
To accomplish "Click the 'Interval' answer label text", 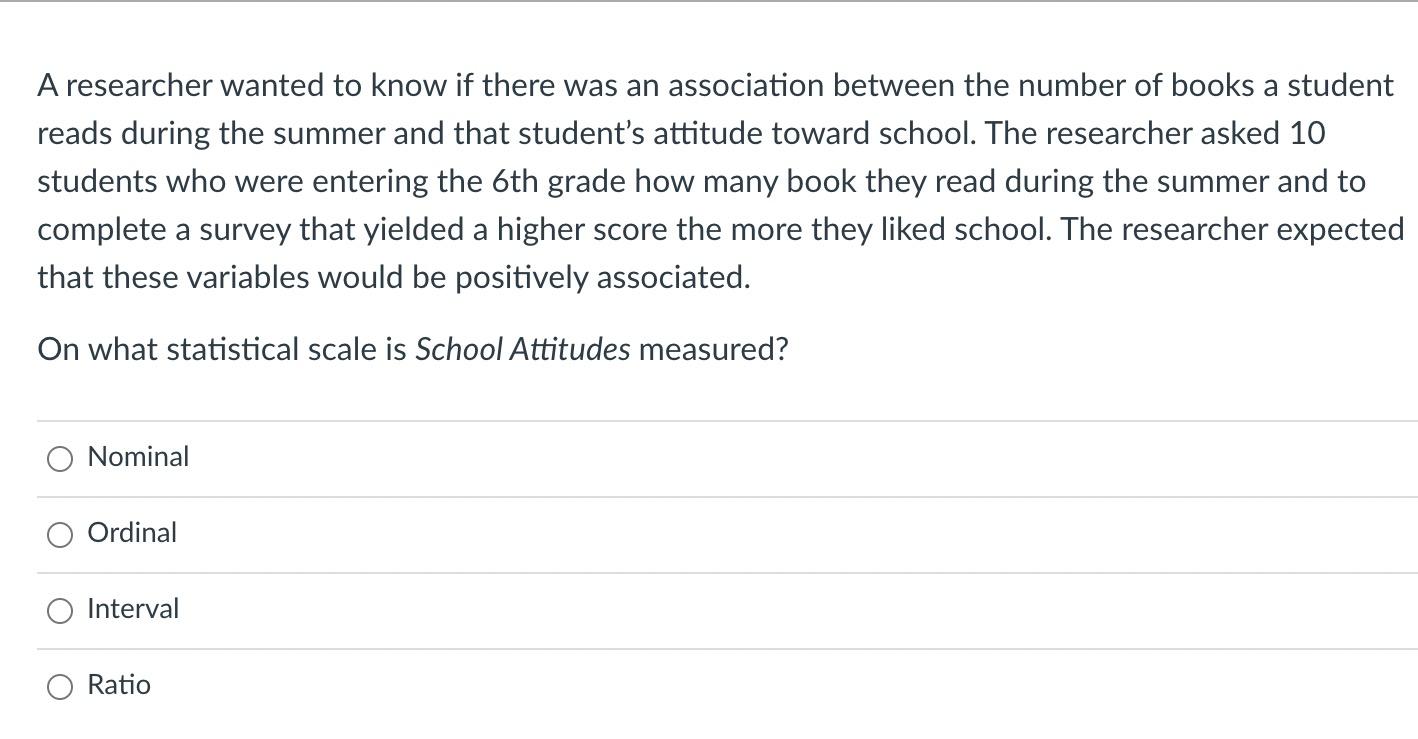I will pos(133,609).
